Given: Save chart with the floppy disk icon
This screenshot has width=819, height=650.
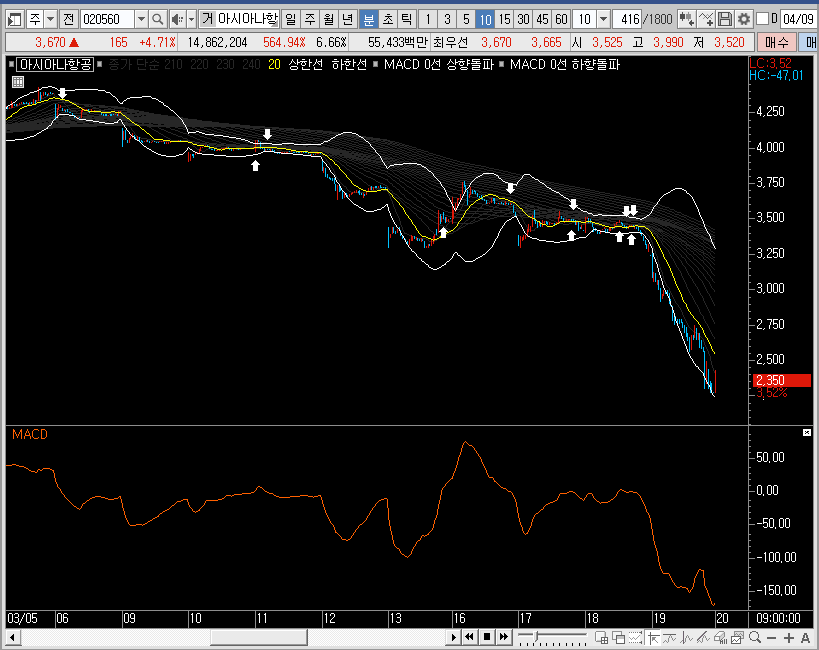Looking at the screenshot, I should click(724, 20).
